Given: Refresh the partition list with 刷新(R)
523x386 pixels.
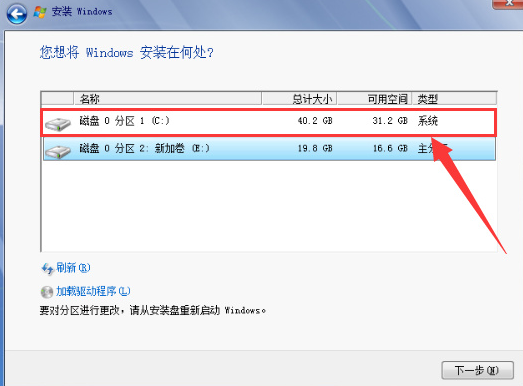Looking at the screenshot, I should click(73, 268).
